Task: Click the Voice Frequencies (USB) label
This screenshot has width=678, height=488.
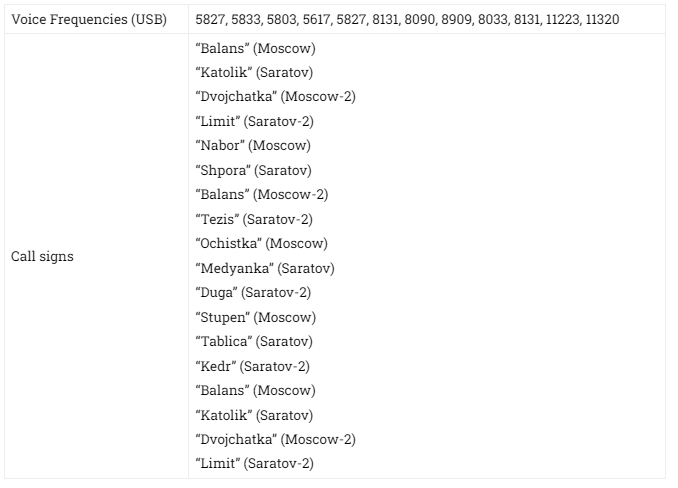Action: click(x=89, y=19)
